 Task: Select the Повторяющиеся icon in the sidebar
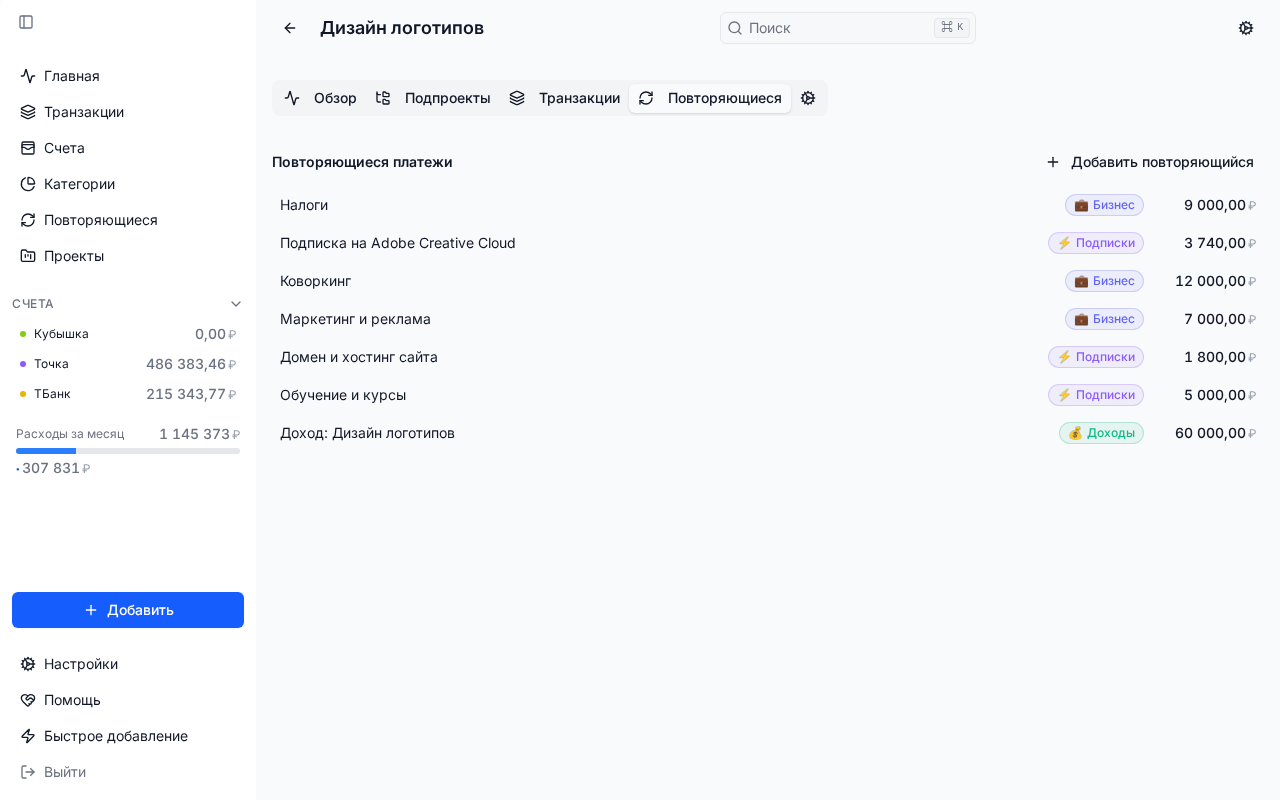coord(27,220)
